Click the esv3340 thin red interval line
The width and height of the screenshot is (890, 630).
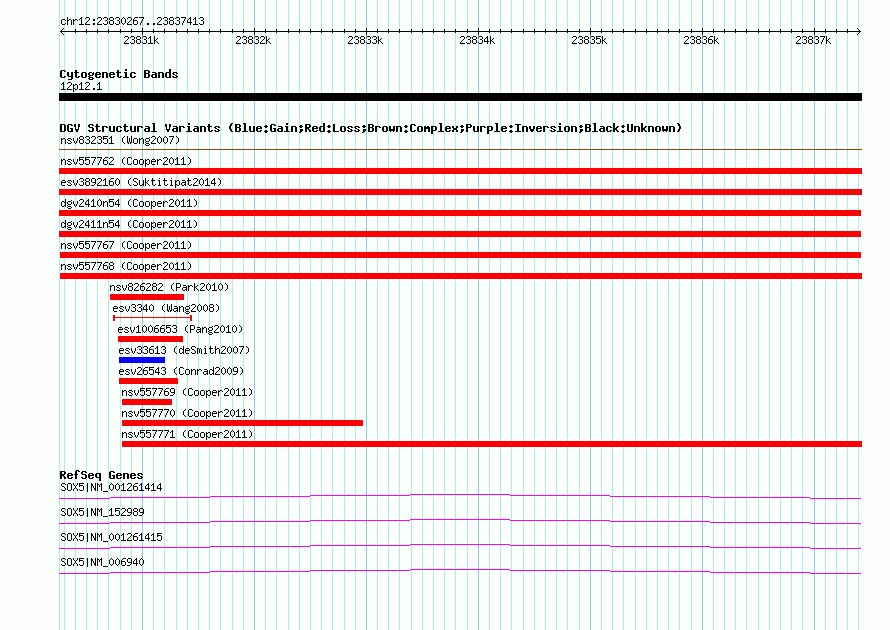tap(153, 318)
